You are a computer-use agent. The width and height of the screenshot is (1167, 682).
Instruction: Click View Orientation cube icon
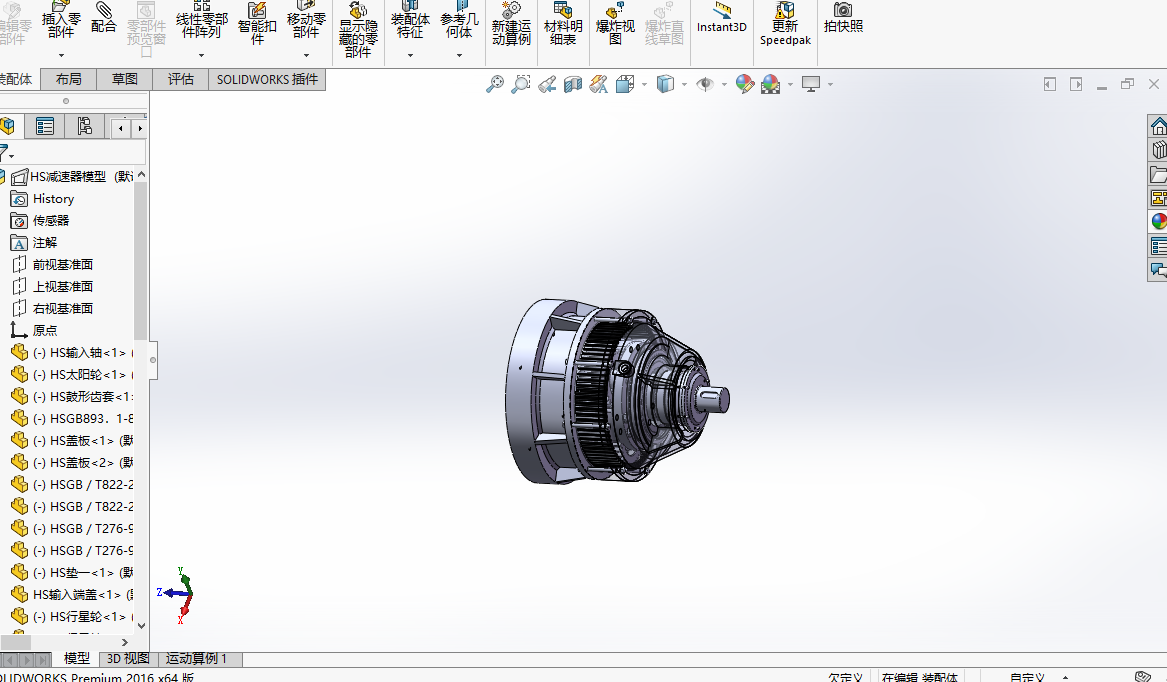tap(624, 83)
